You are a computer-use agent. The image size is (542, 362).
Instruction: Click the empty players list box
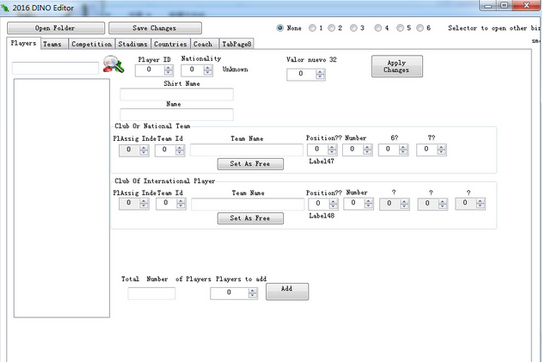coord(62,198)
